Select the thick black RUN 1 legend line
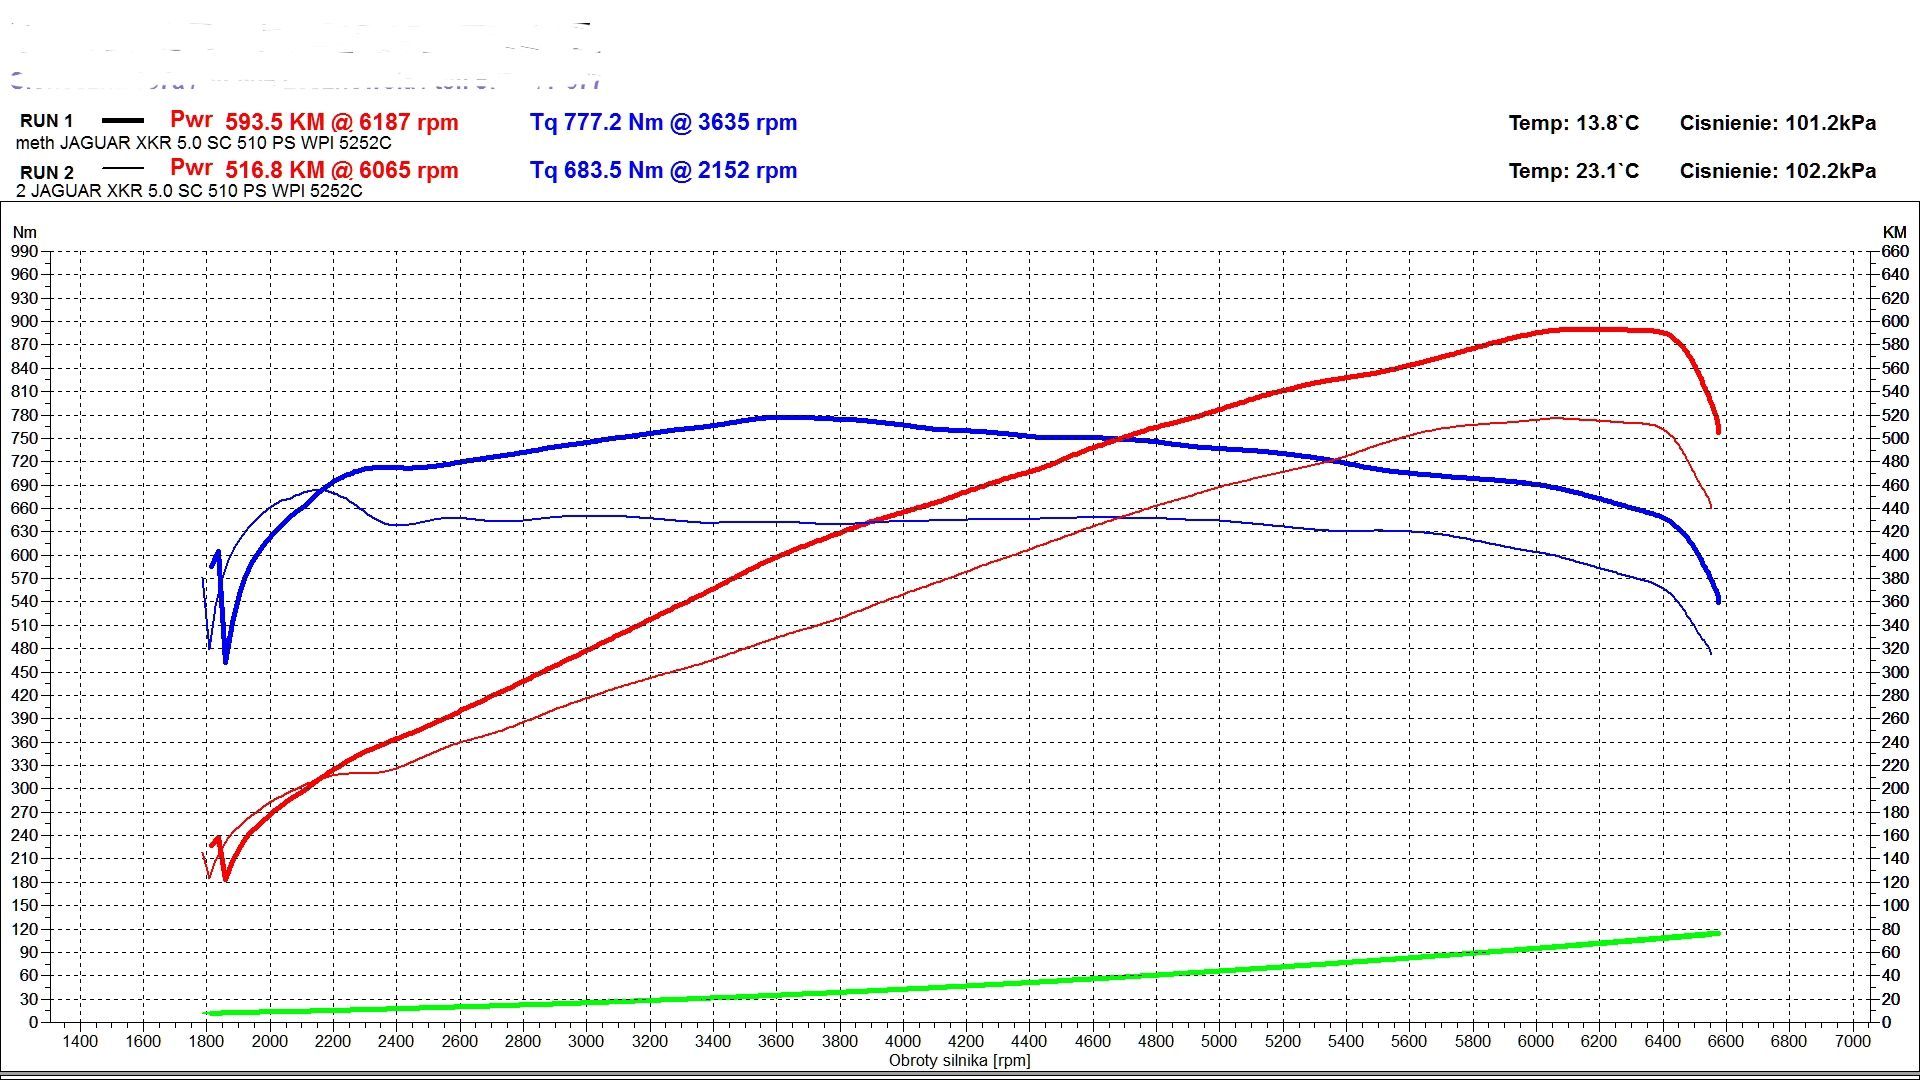This screenshot has height=1080, width=1920. [123, 121]
